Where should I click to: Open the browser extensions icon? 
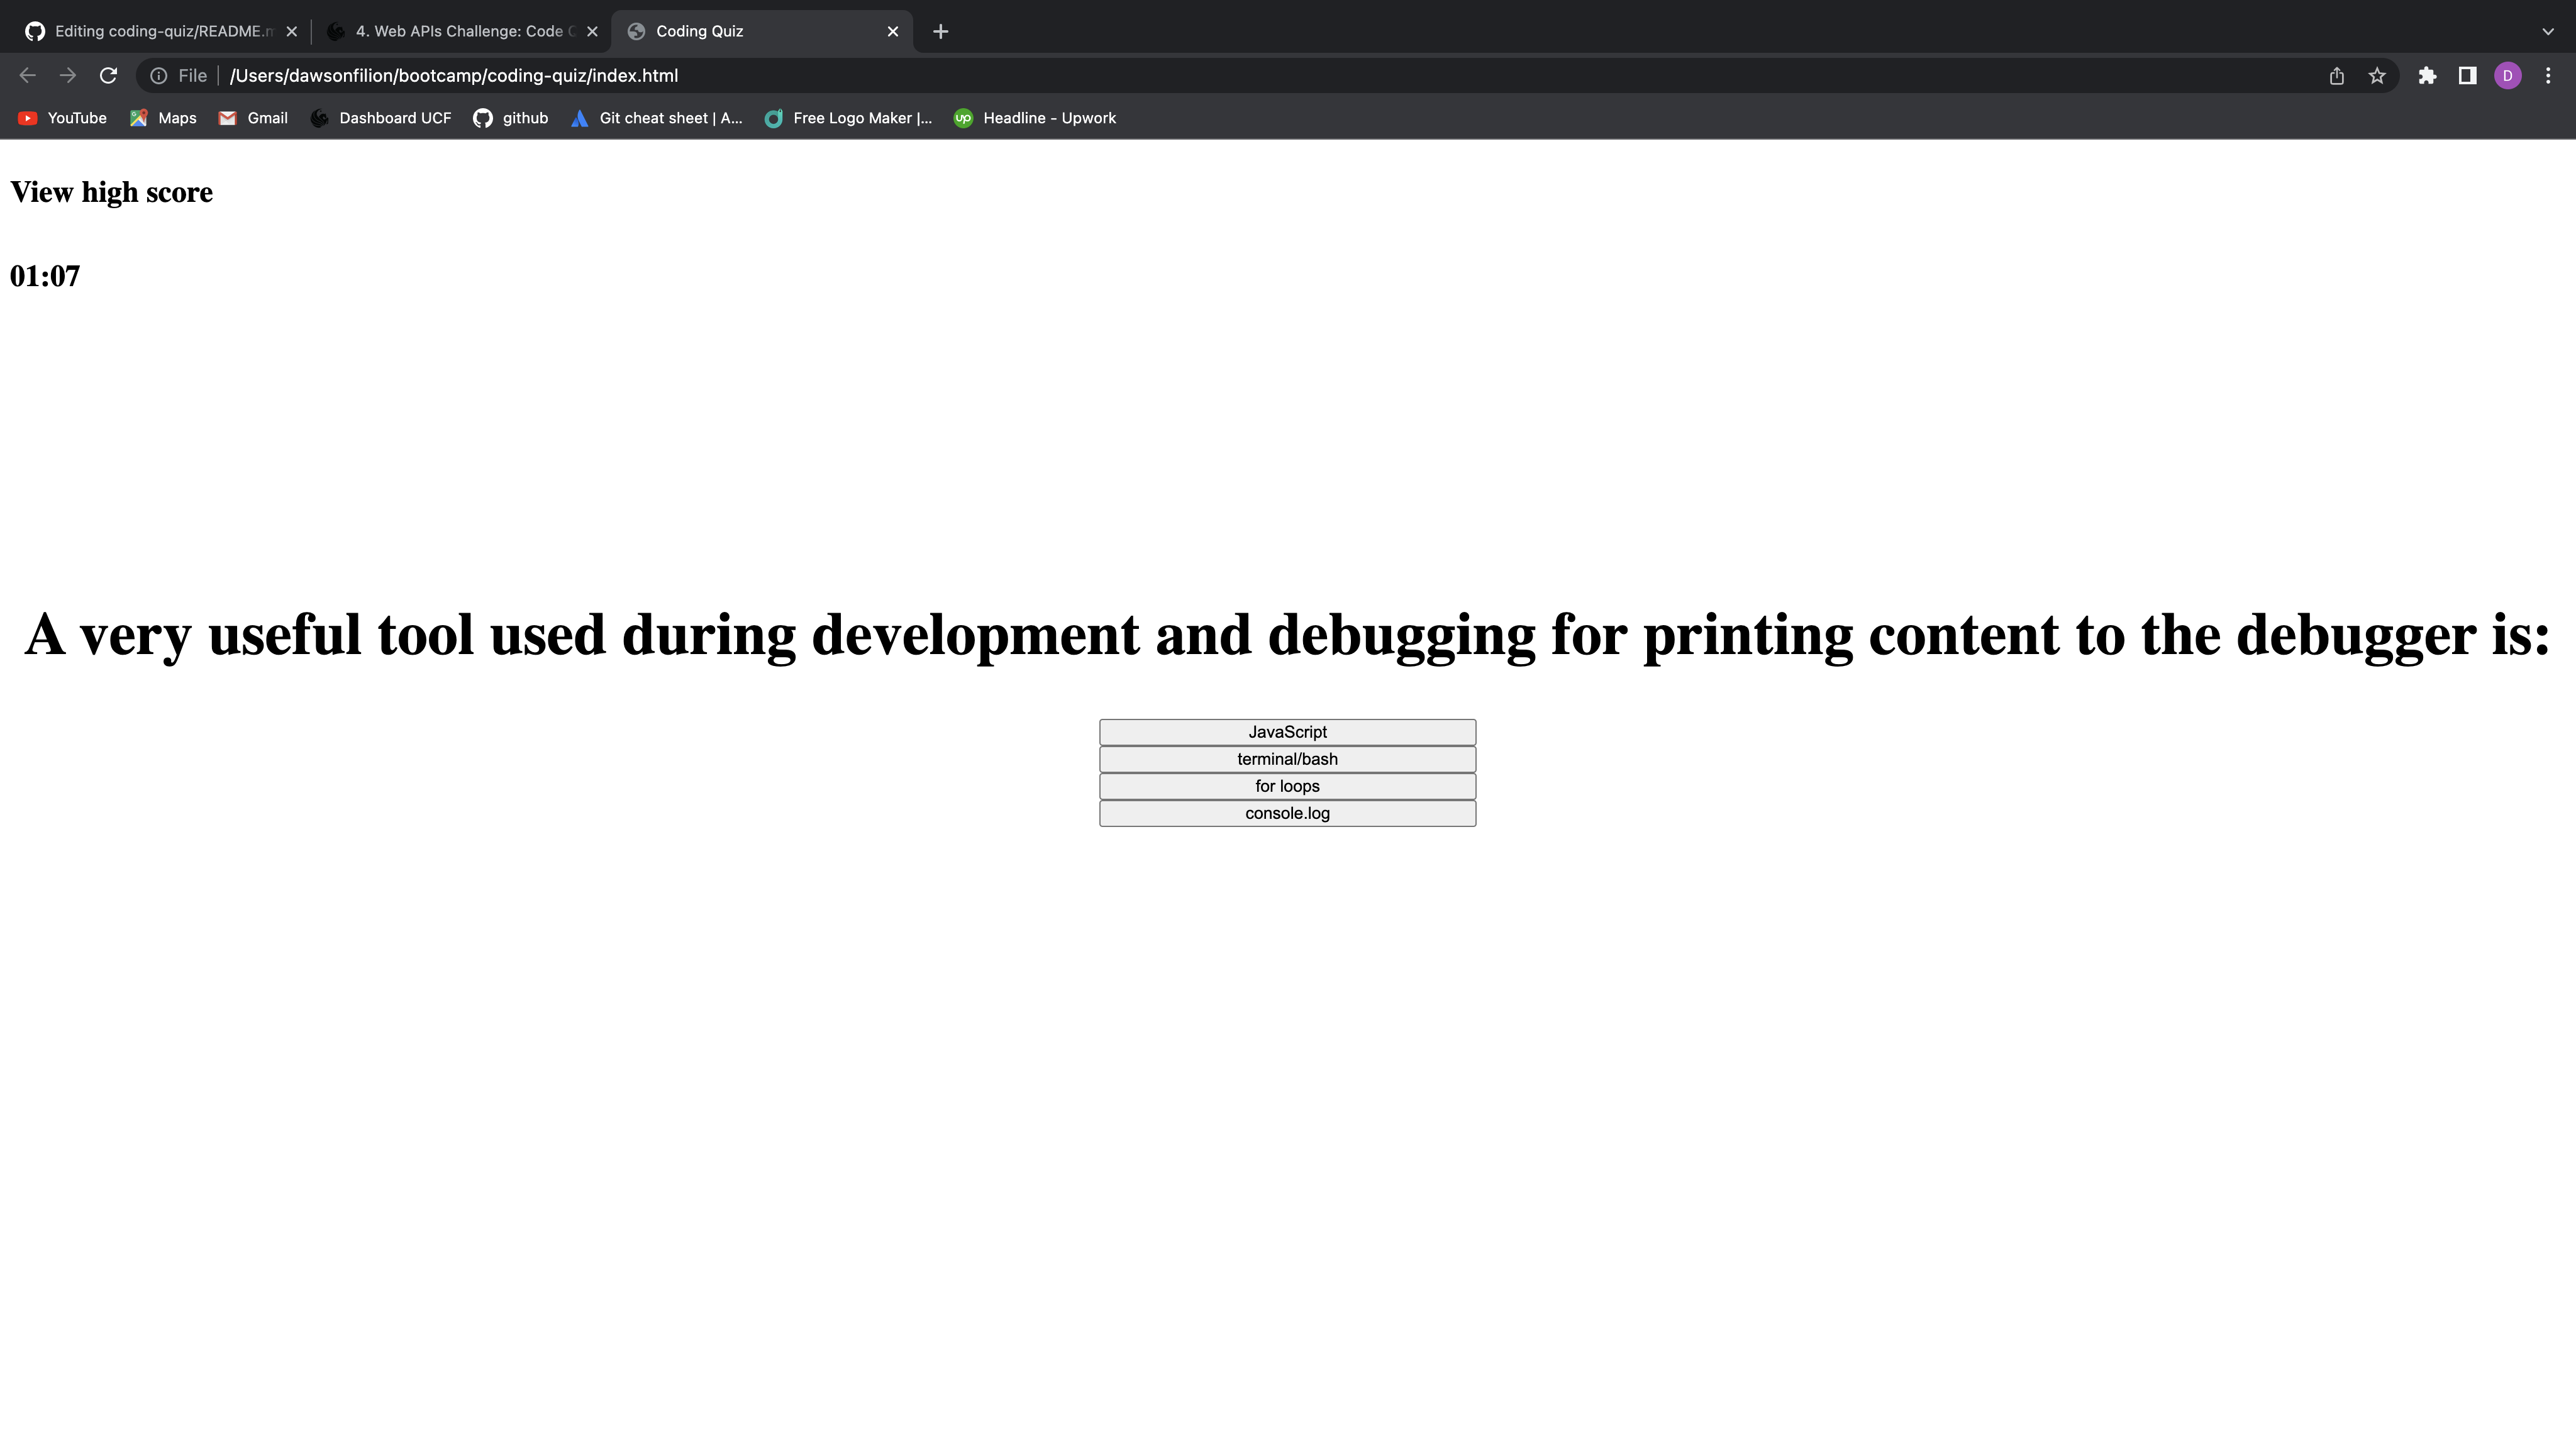coord(2428,75)
